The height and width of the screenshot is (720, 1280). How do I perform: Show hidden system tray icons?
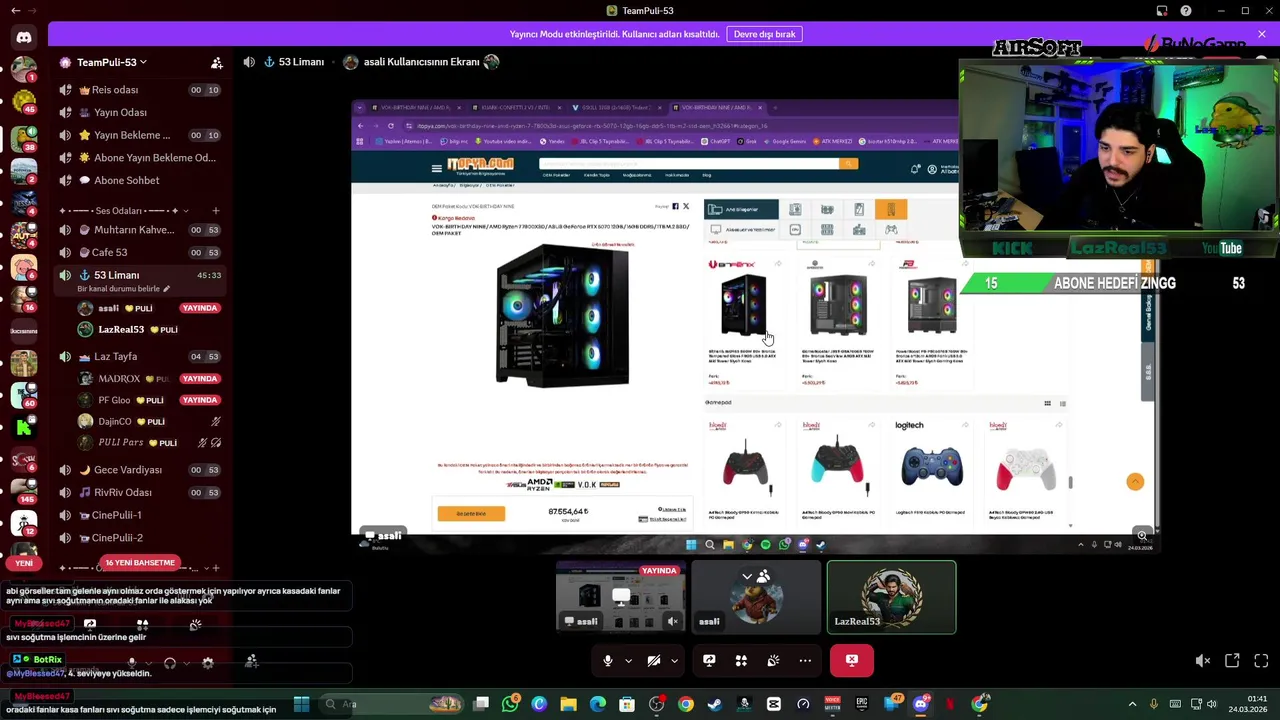pyautogui.click(x=1132, y=704)
